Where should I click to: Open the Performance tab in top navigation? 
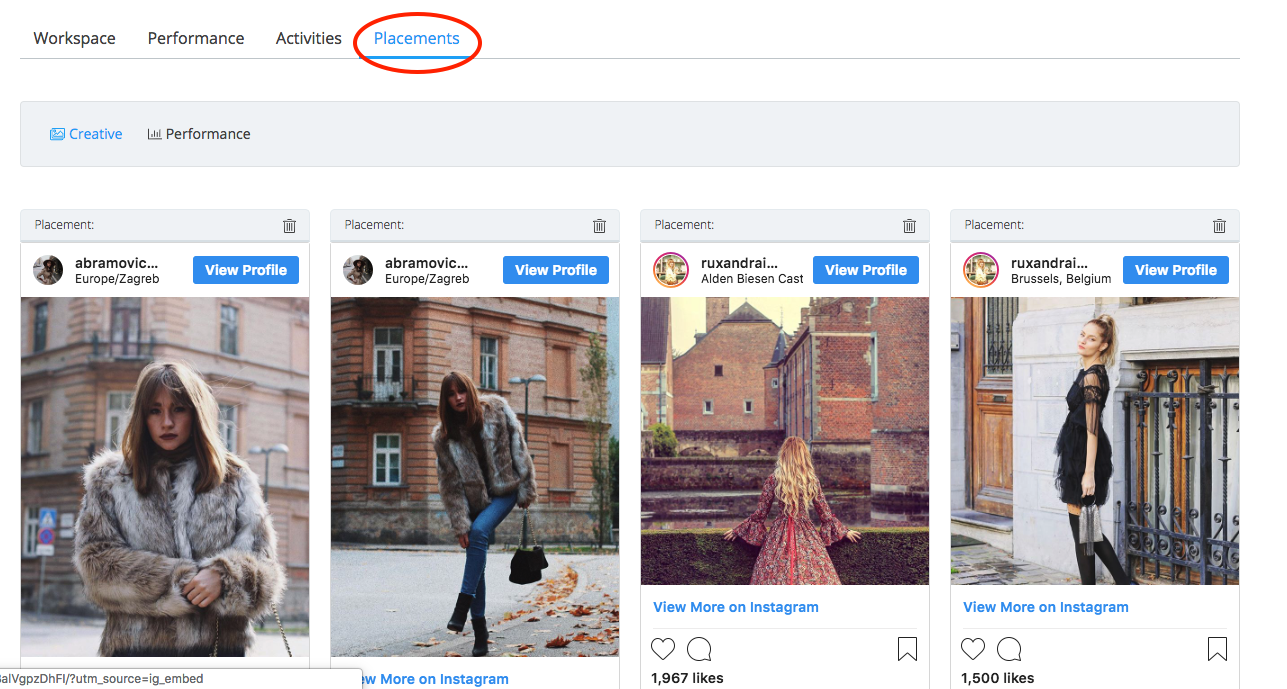point(196,38)
